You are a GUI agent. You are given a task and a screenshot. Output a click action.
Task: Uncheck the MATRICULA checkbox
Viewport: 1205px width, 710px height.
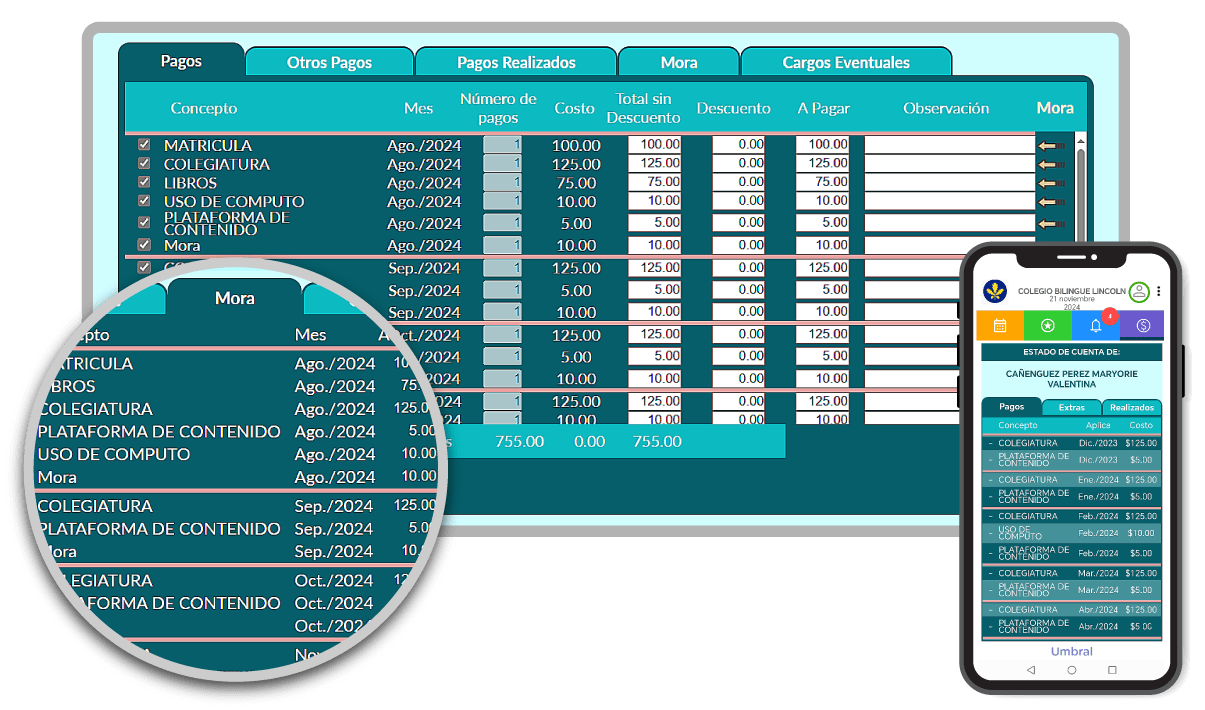point(144,146)
